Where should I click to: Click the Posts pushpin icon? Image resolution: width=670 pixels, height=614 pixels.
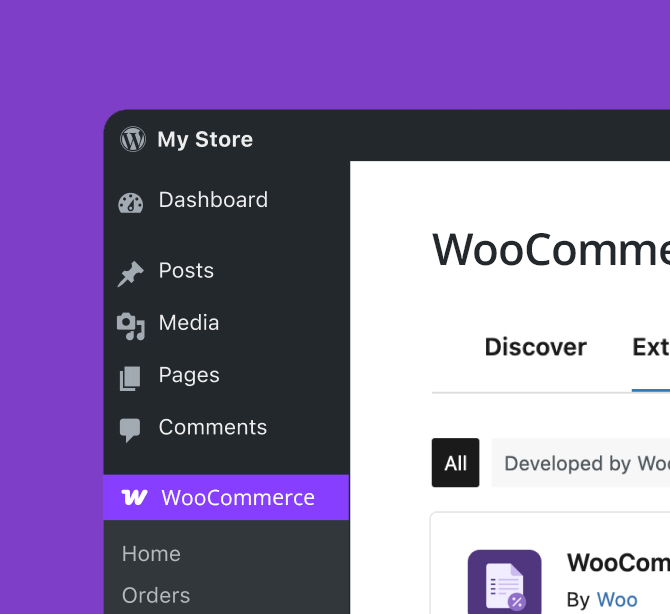[131, 273]
